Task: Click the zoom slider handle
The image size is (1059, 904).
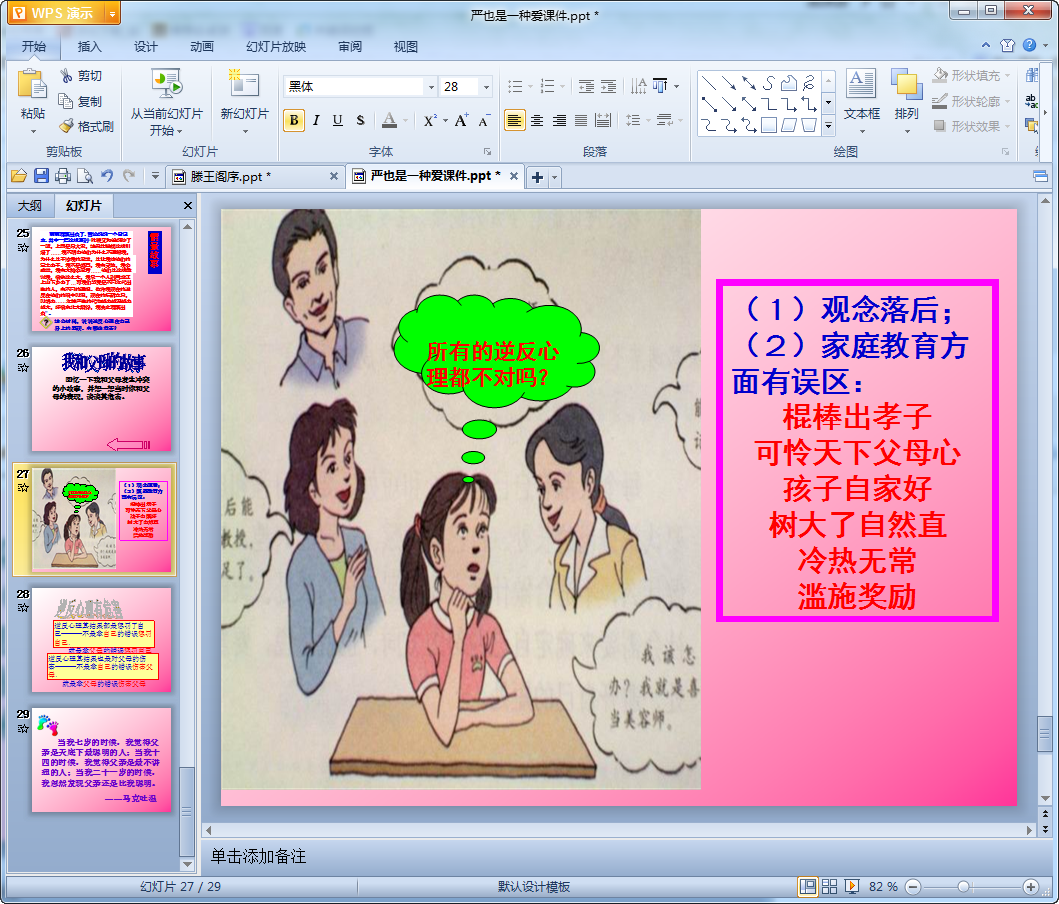Action: point(964,886)
